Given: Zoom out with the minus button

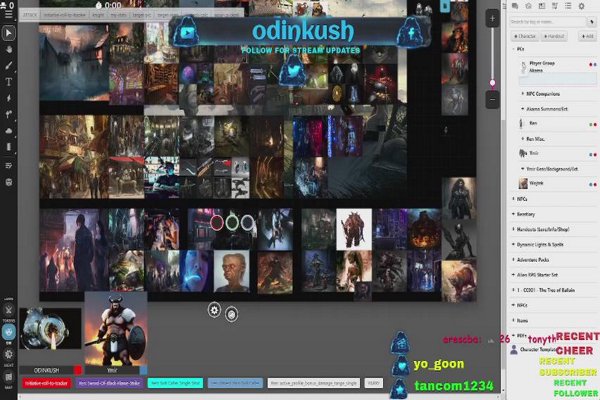Looking at the screenshot, I should point(492,100).
